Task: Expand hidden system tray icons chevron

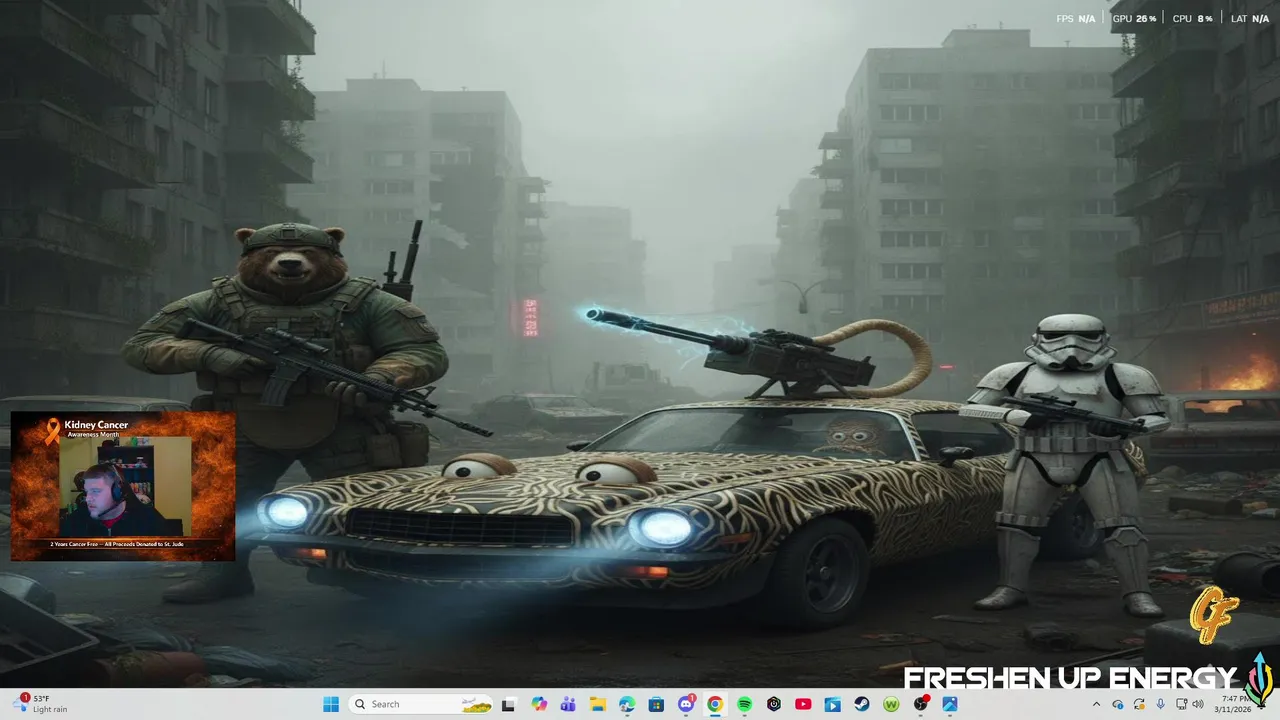Action: 1097,704
